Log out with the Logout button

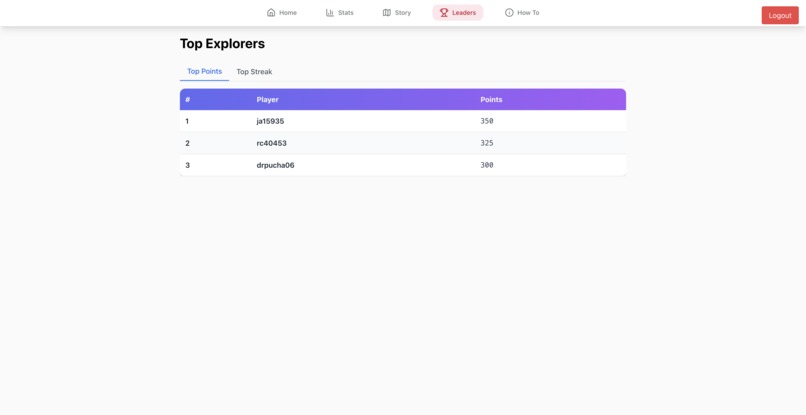(780, 15)
